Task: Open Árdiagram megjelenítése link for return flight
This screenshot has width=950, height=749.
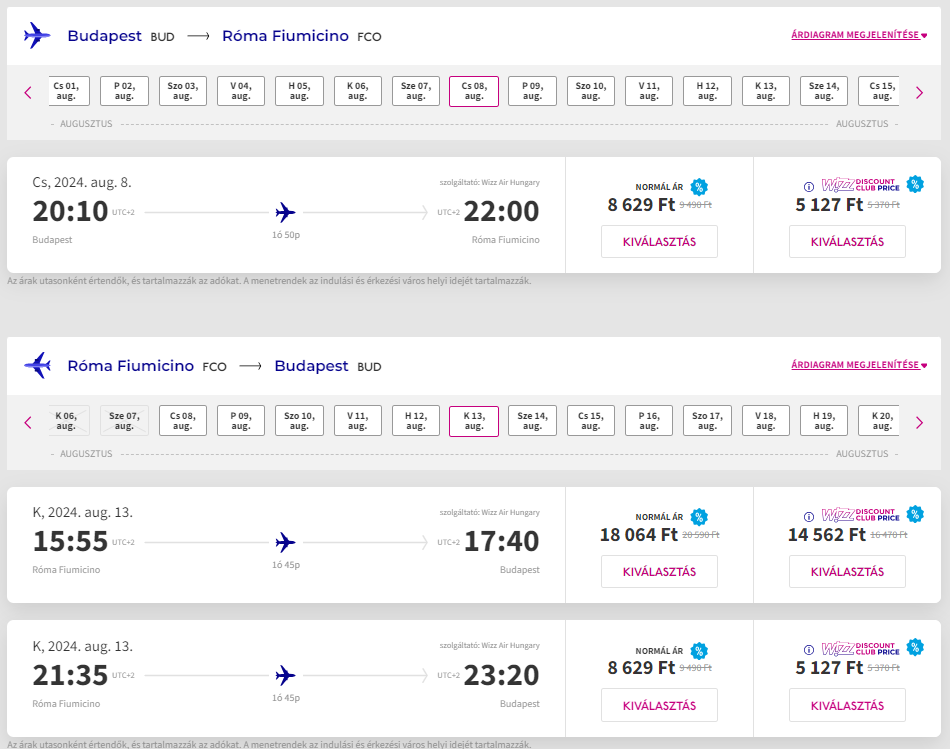Action: 858,365
